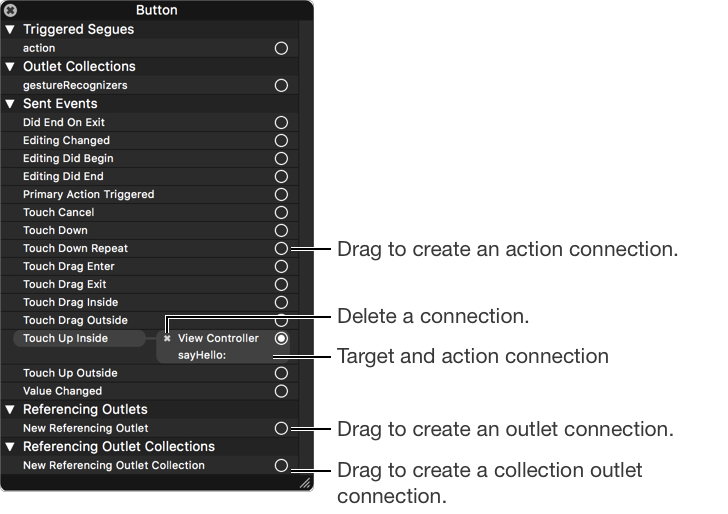Image resolution: width=728 pixels, height=514 pixels.
Task: Collapse the Referencing Outlets section
Action: tap(10, 410)
